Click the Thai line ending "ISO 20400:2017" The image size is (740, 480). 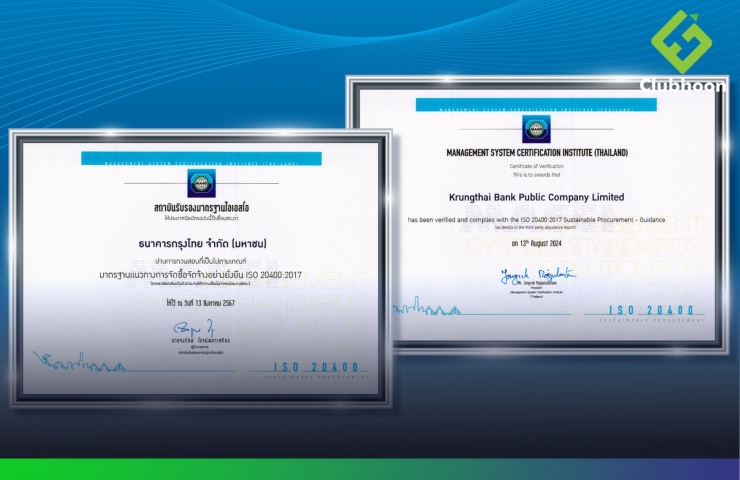[x=201, y=275]
